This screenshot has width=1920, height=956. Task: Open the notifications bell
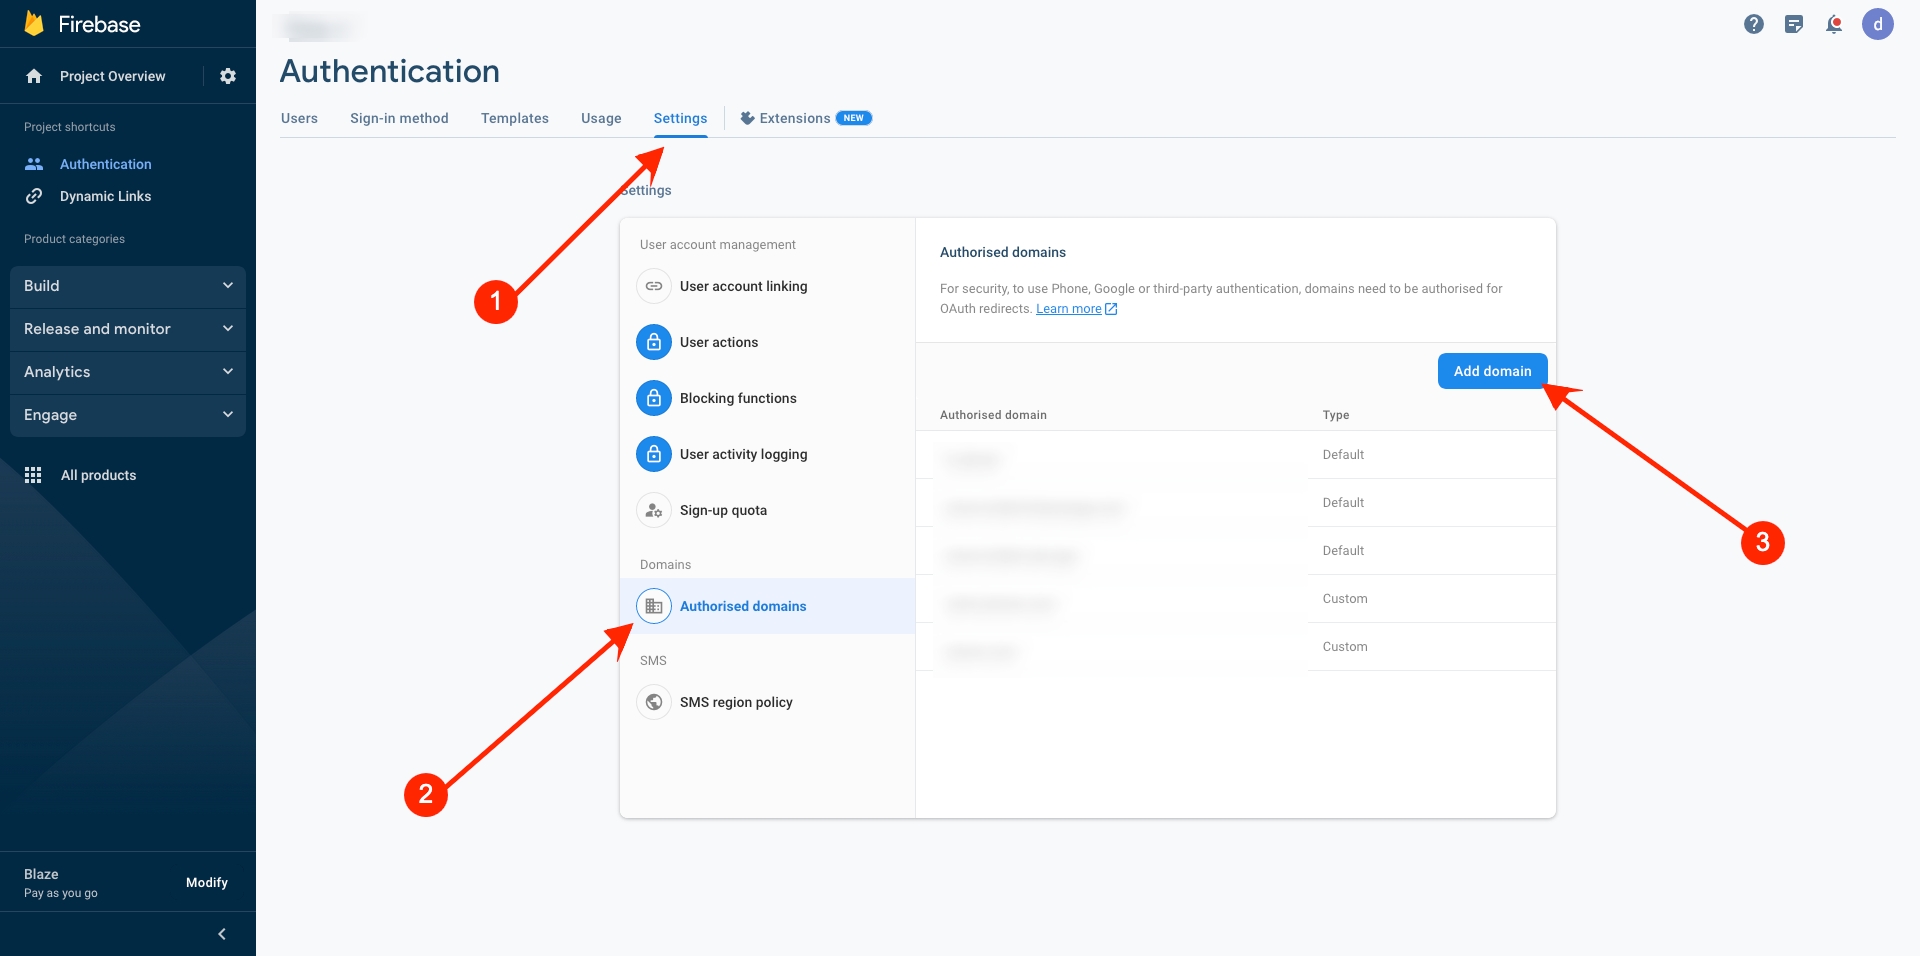1833,24
